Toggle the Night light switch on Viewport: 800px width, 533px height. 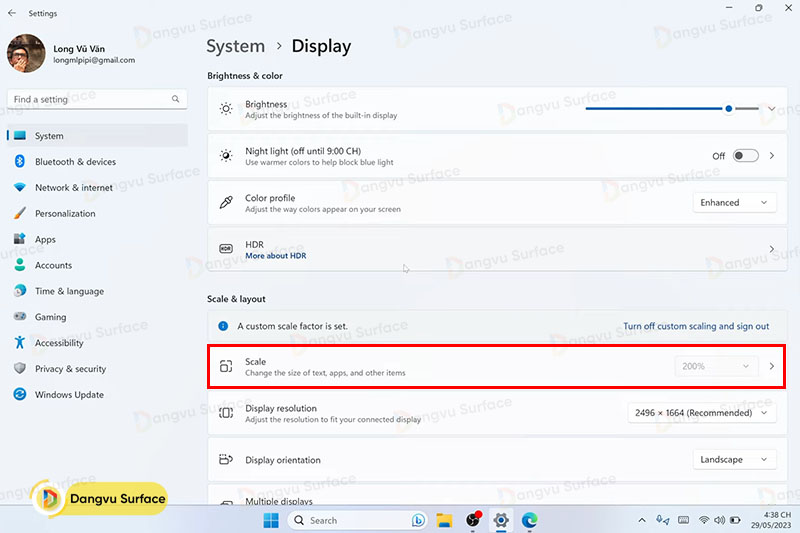[745, 156]
